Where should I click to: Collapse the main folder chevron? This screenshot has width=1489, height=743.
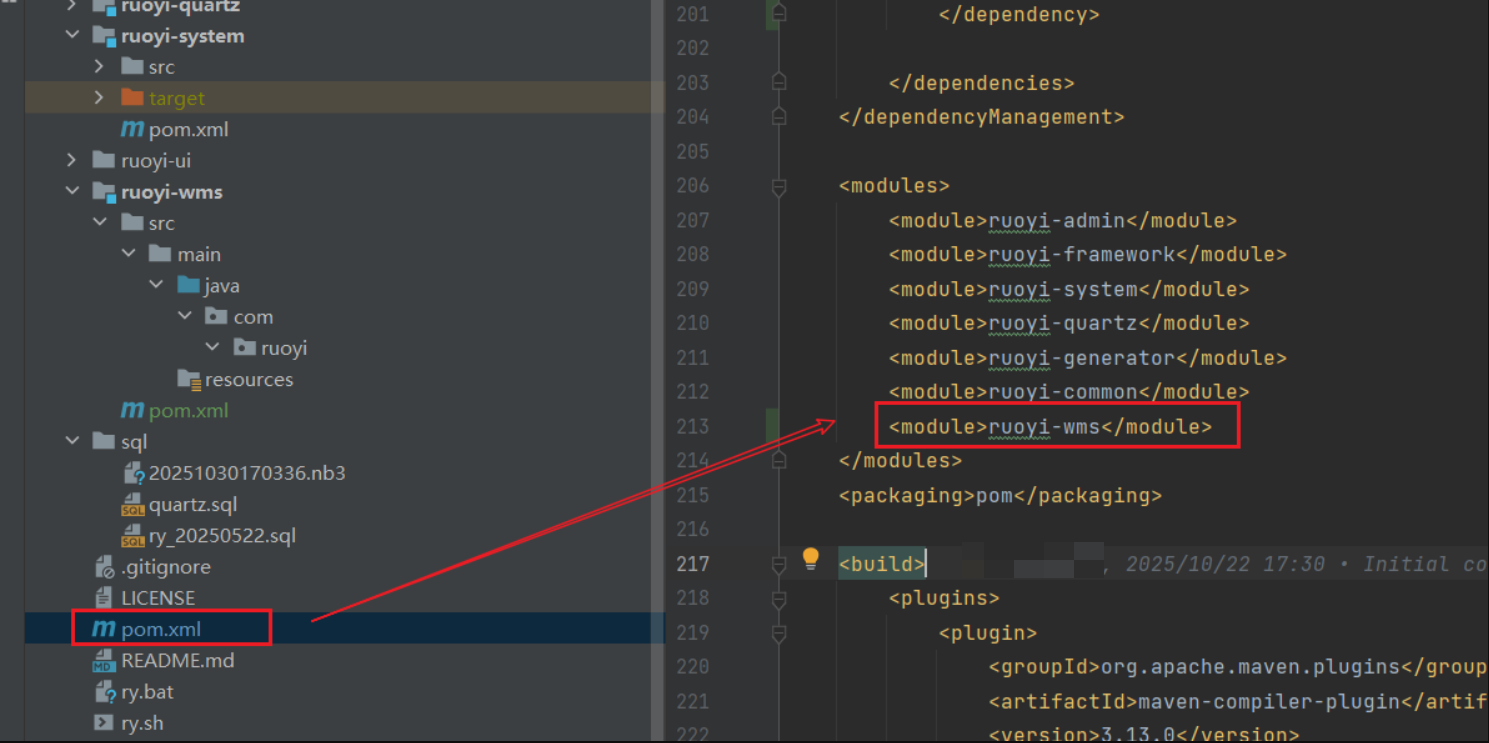(x=128, y=254)
